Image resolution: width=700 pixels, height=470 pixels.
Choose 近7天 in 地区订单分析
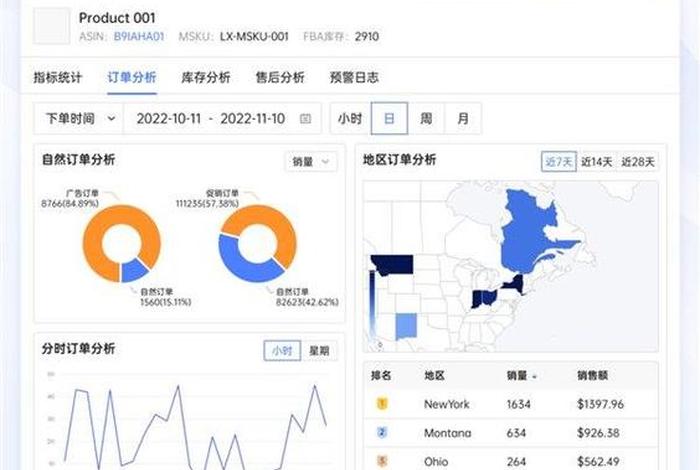[559, 162]
